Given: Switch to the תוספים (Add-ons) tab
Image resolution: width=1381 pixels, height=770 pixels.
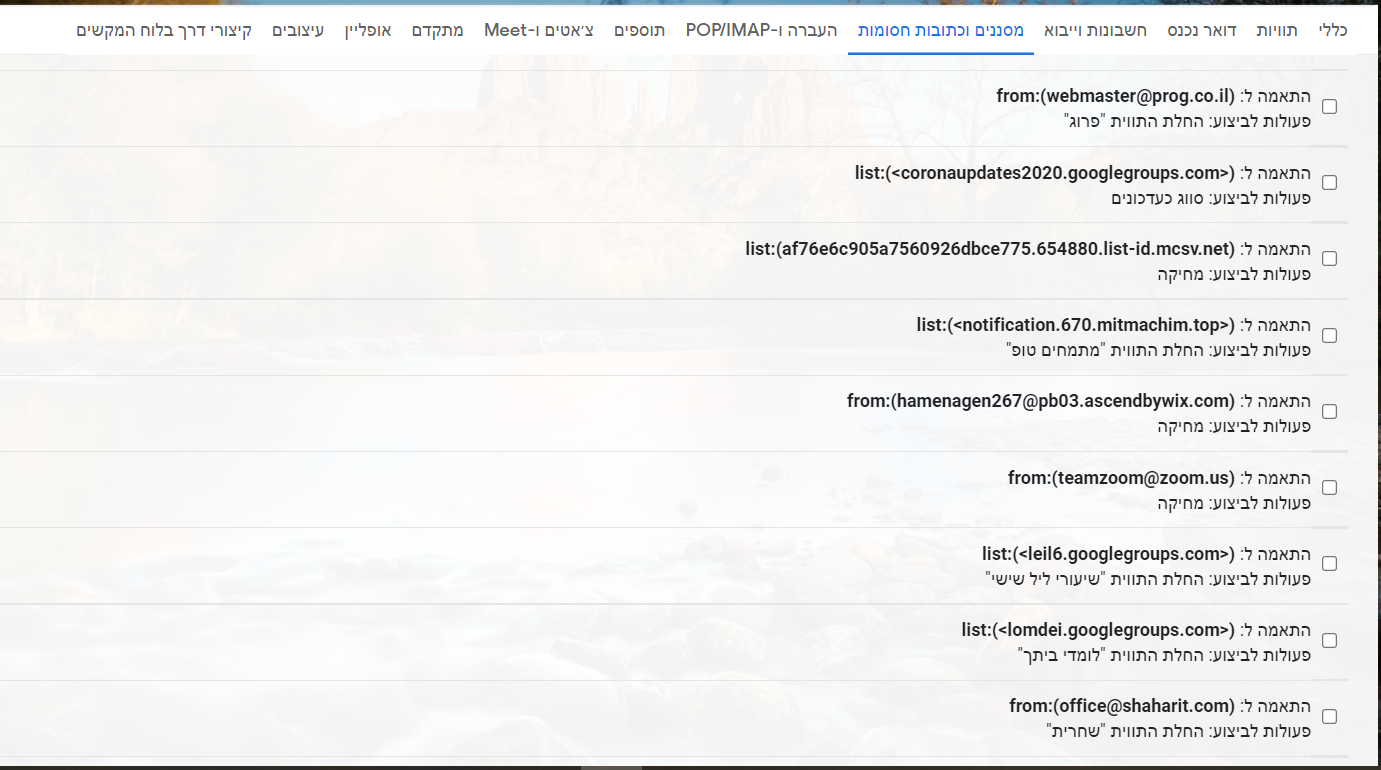Looking at the screenshot, I should [640, 30].
